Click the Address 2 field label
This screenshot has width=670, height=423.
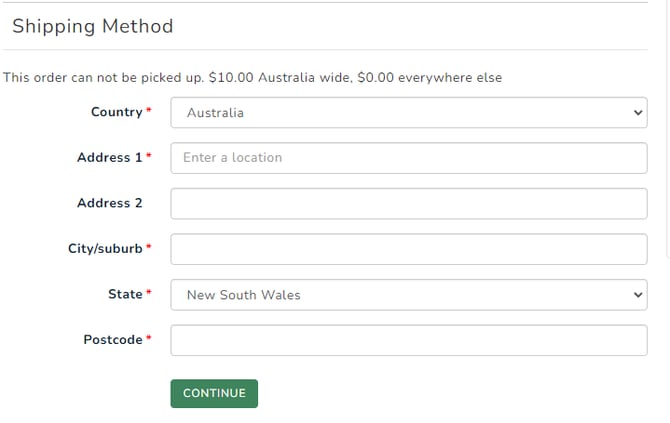click(109, 203)
